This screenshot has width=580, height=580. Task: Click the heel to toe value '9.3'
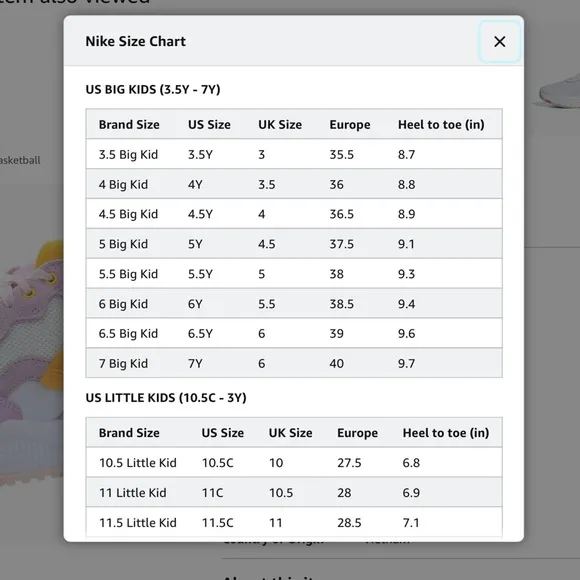(406, 274)
